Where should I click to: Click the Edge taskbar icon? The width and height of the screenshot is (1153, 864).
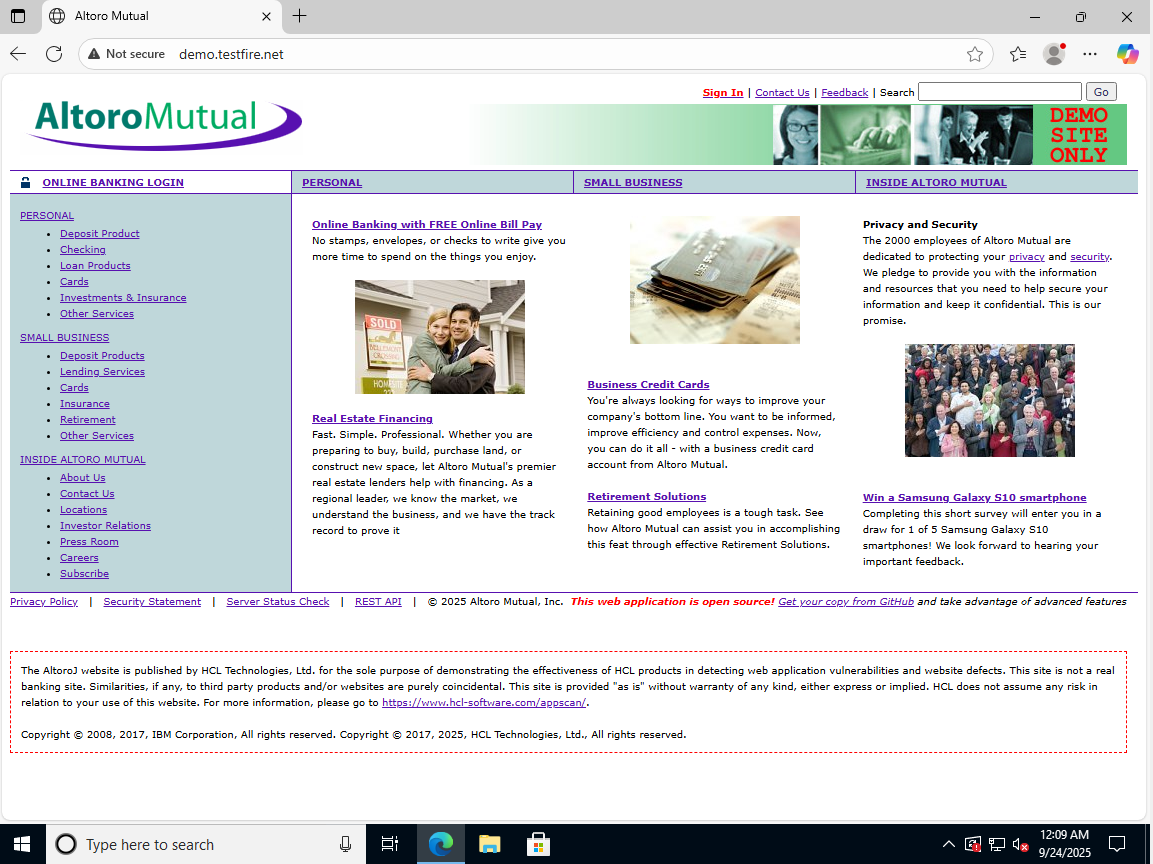tap(440, 844)
